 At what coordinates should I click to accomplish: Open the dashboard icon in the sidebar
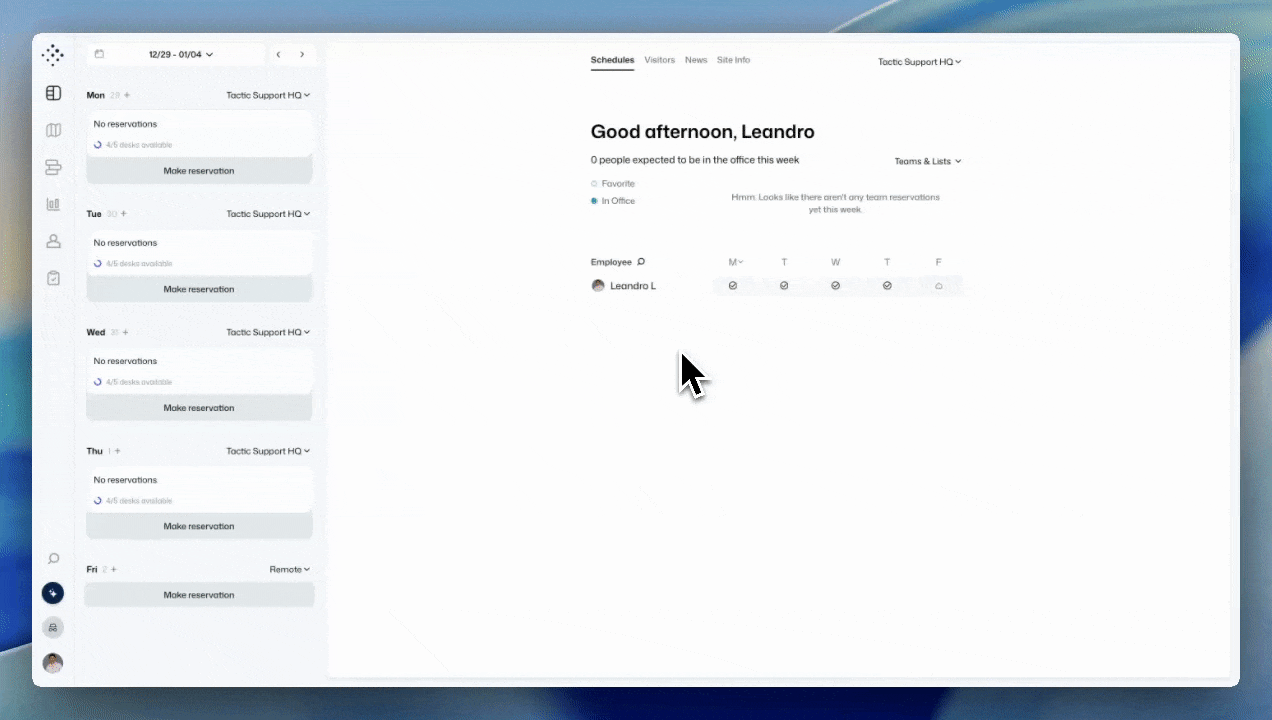[x=53, y=92]
